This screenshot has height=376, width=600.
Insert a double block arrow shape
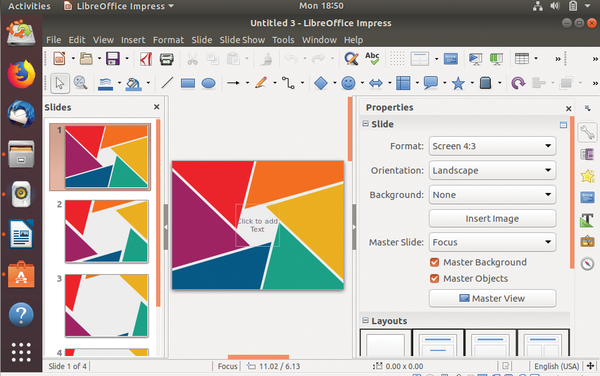click(376, 83)
